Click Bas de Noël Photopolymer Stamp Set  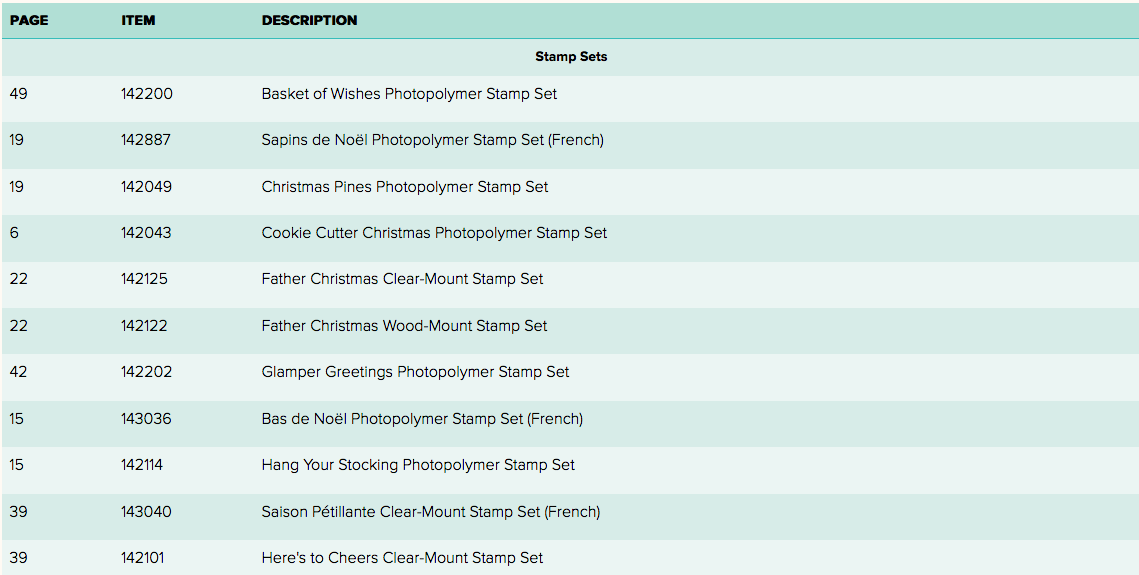click(422, 419)
